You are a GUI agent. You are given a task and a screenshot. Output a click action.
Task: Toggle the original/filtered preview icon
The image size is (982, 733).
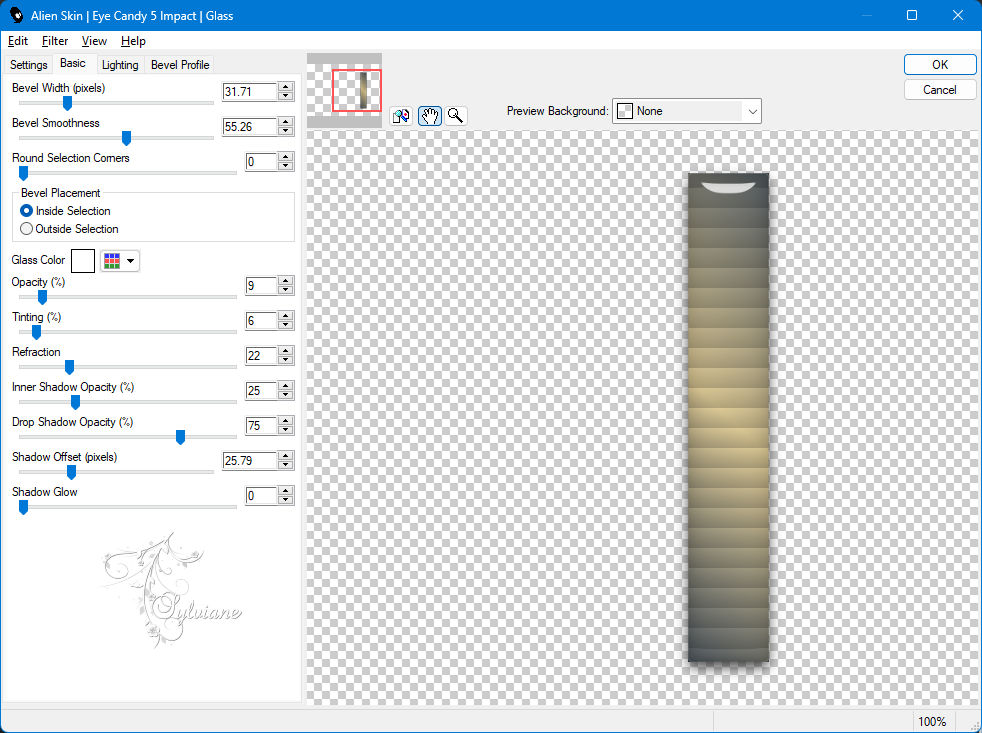[x=401, y=116]
